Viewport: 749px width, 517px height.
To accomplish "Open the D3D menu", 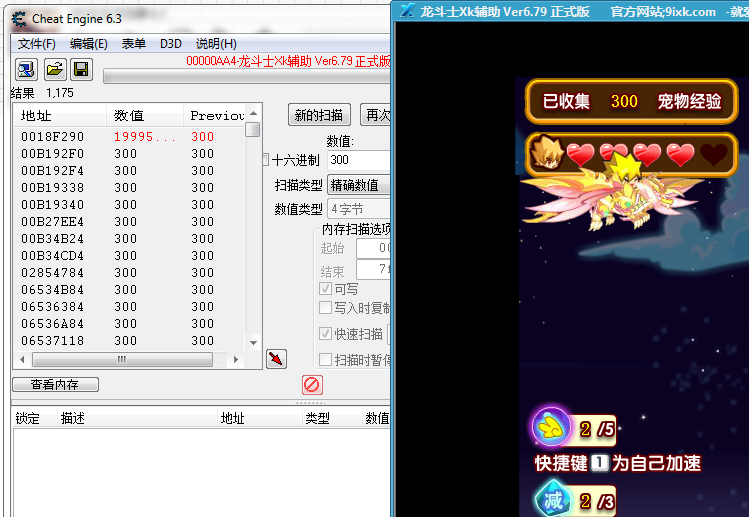I will click(171, 44).
